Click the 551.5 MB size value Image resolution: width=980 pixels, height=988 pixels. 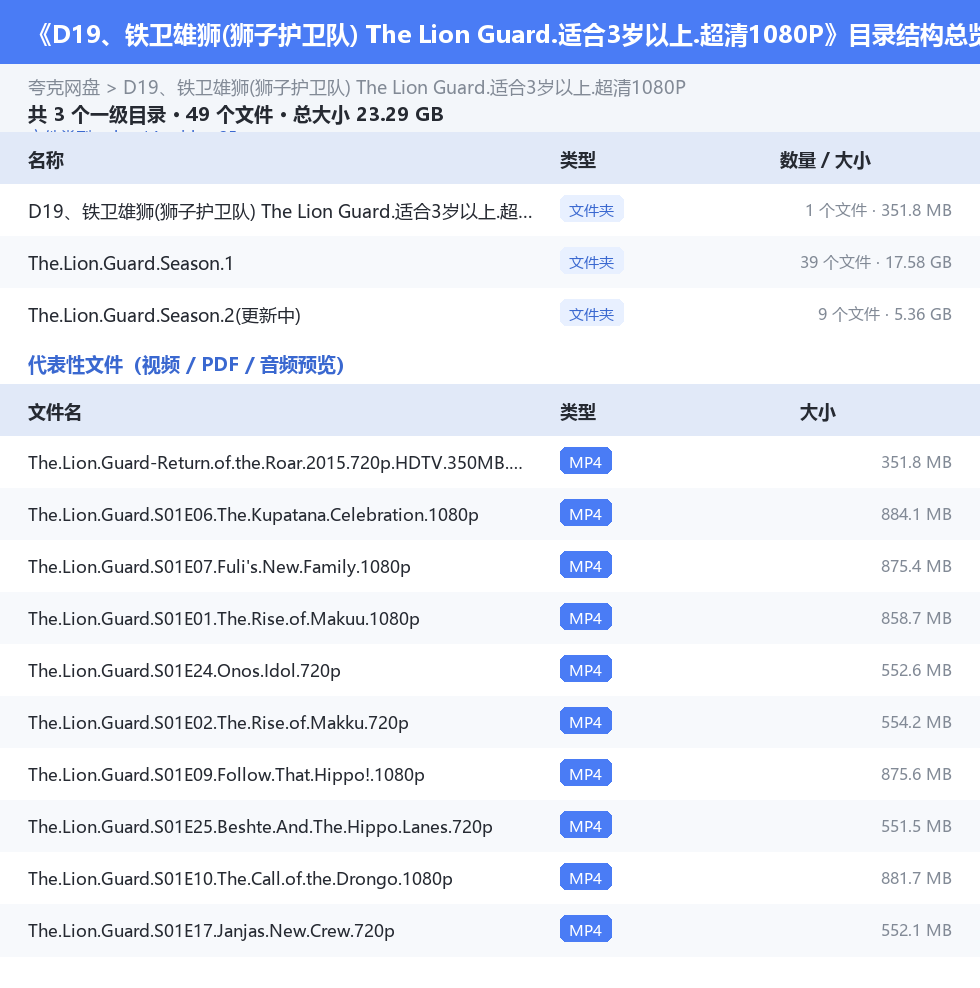coord(916,826)
